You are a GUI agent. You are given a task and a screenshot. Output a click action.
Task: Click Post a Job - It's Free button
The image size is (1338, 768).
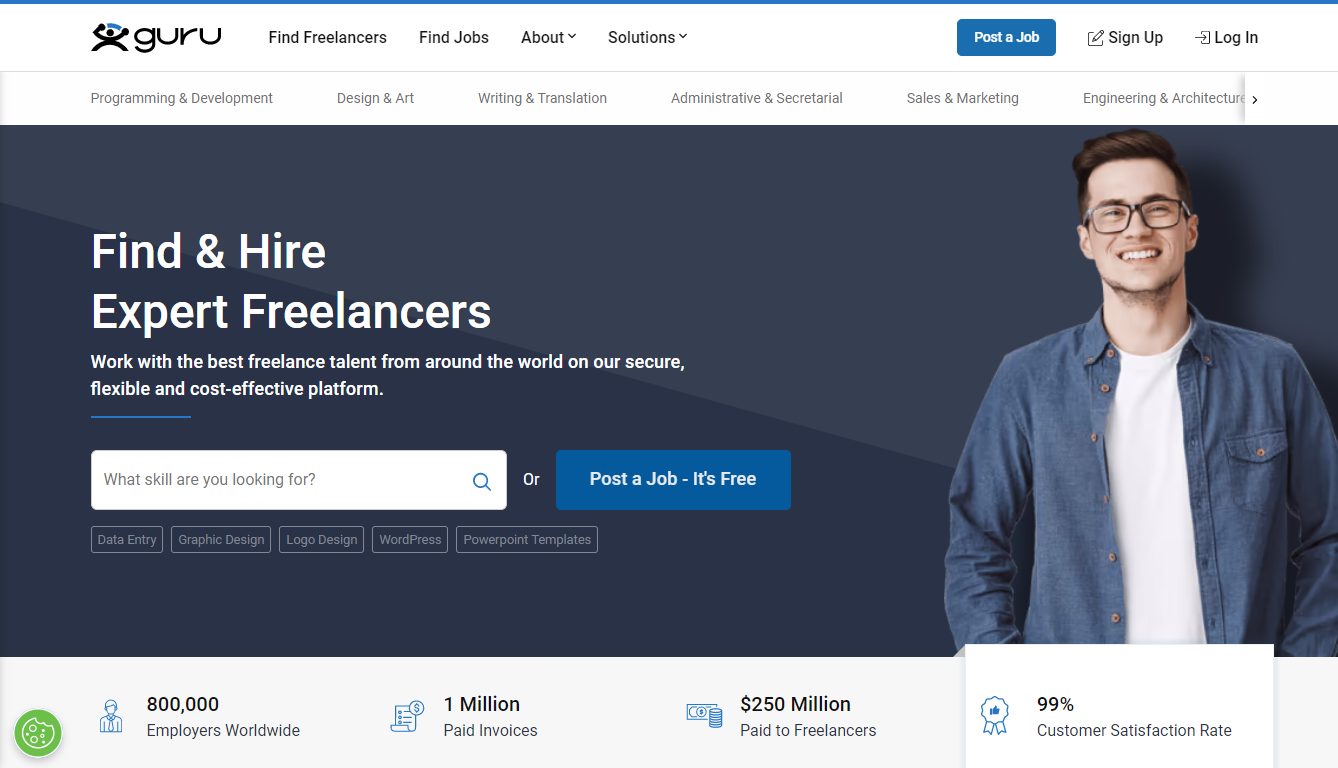673,480
